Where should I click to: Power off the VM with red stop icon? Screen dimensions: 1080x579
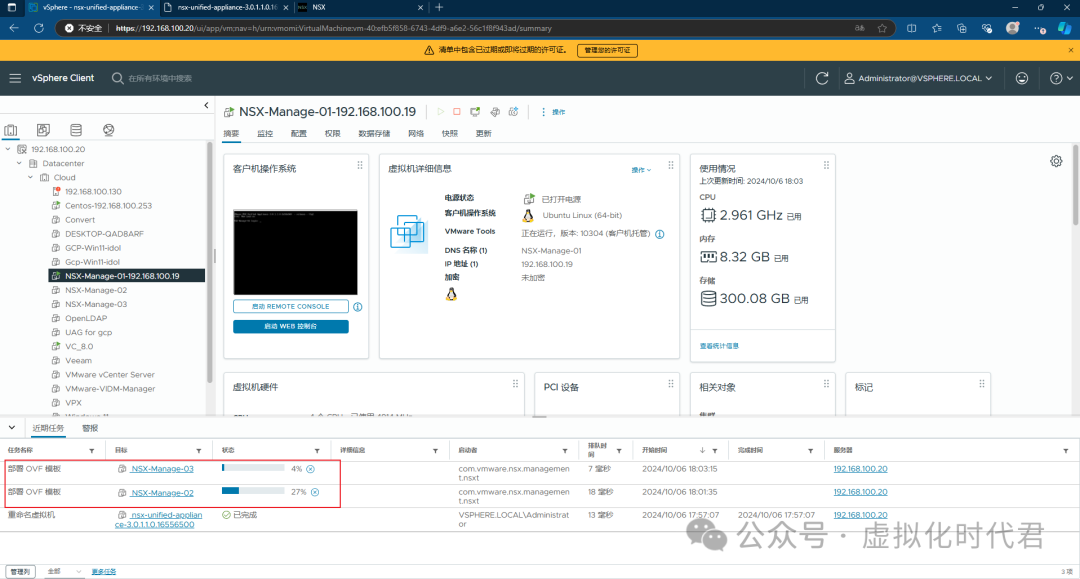tap(457, 112)
